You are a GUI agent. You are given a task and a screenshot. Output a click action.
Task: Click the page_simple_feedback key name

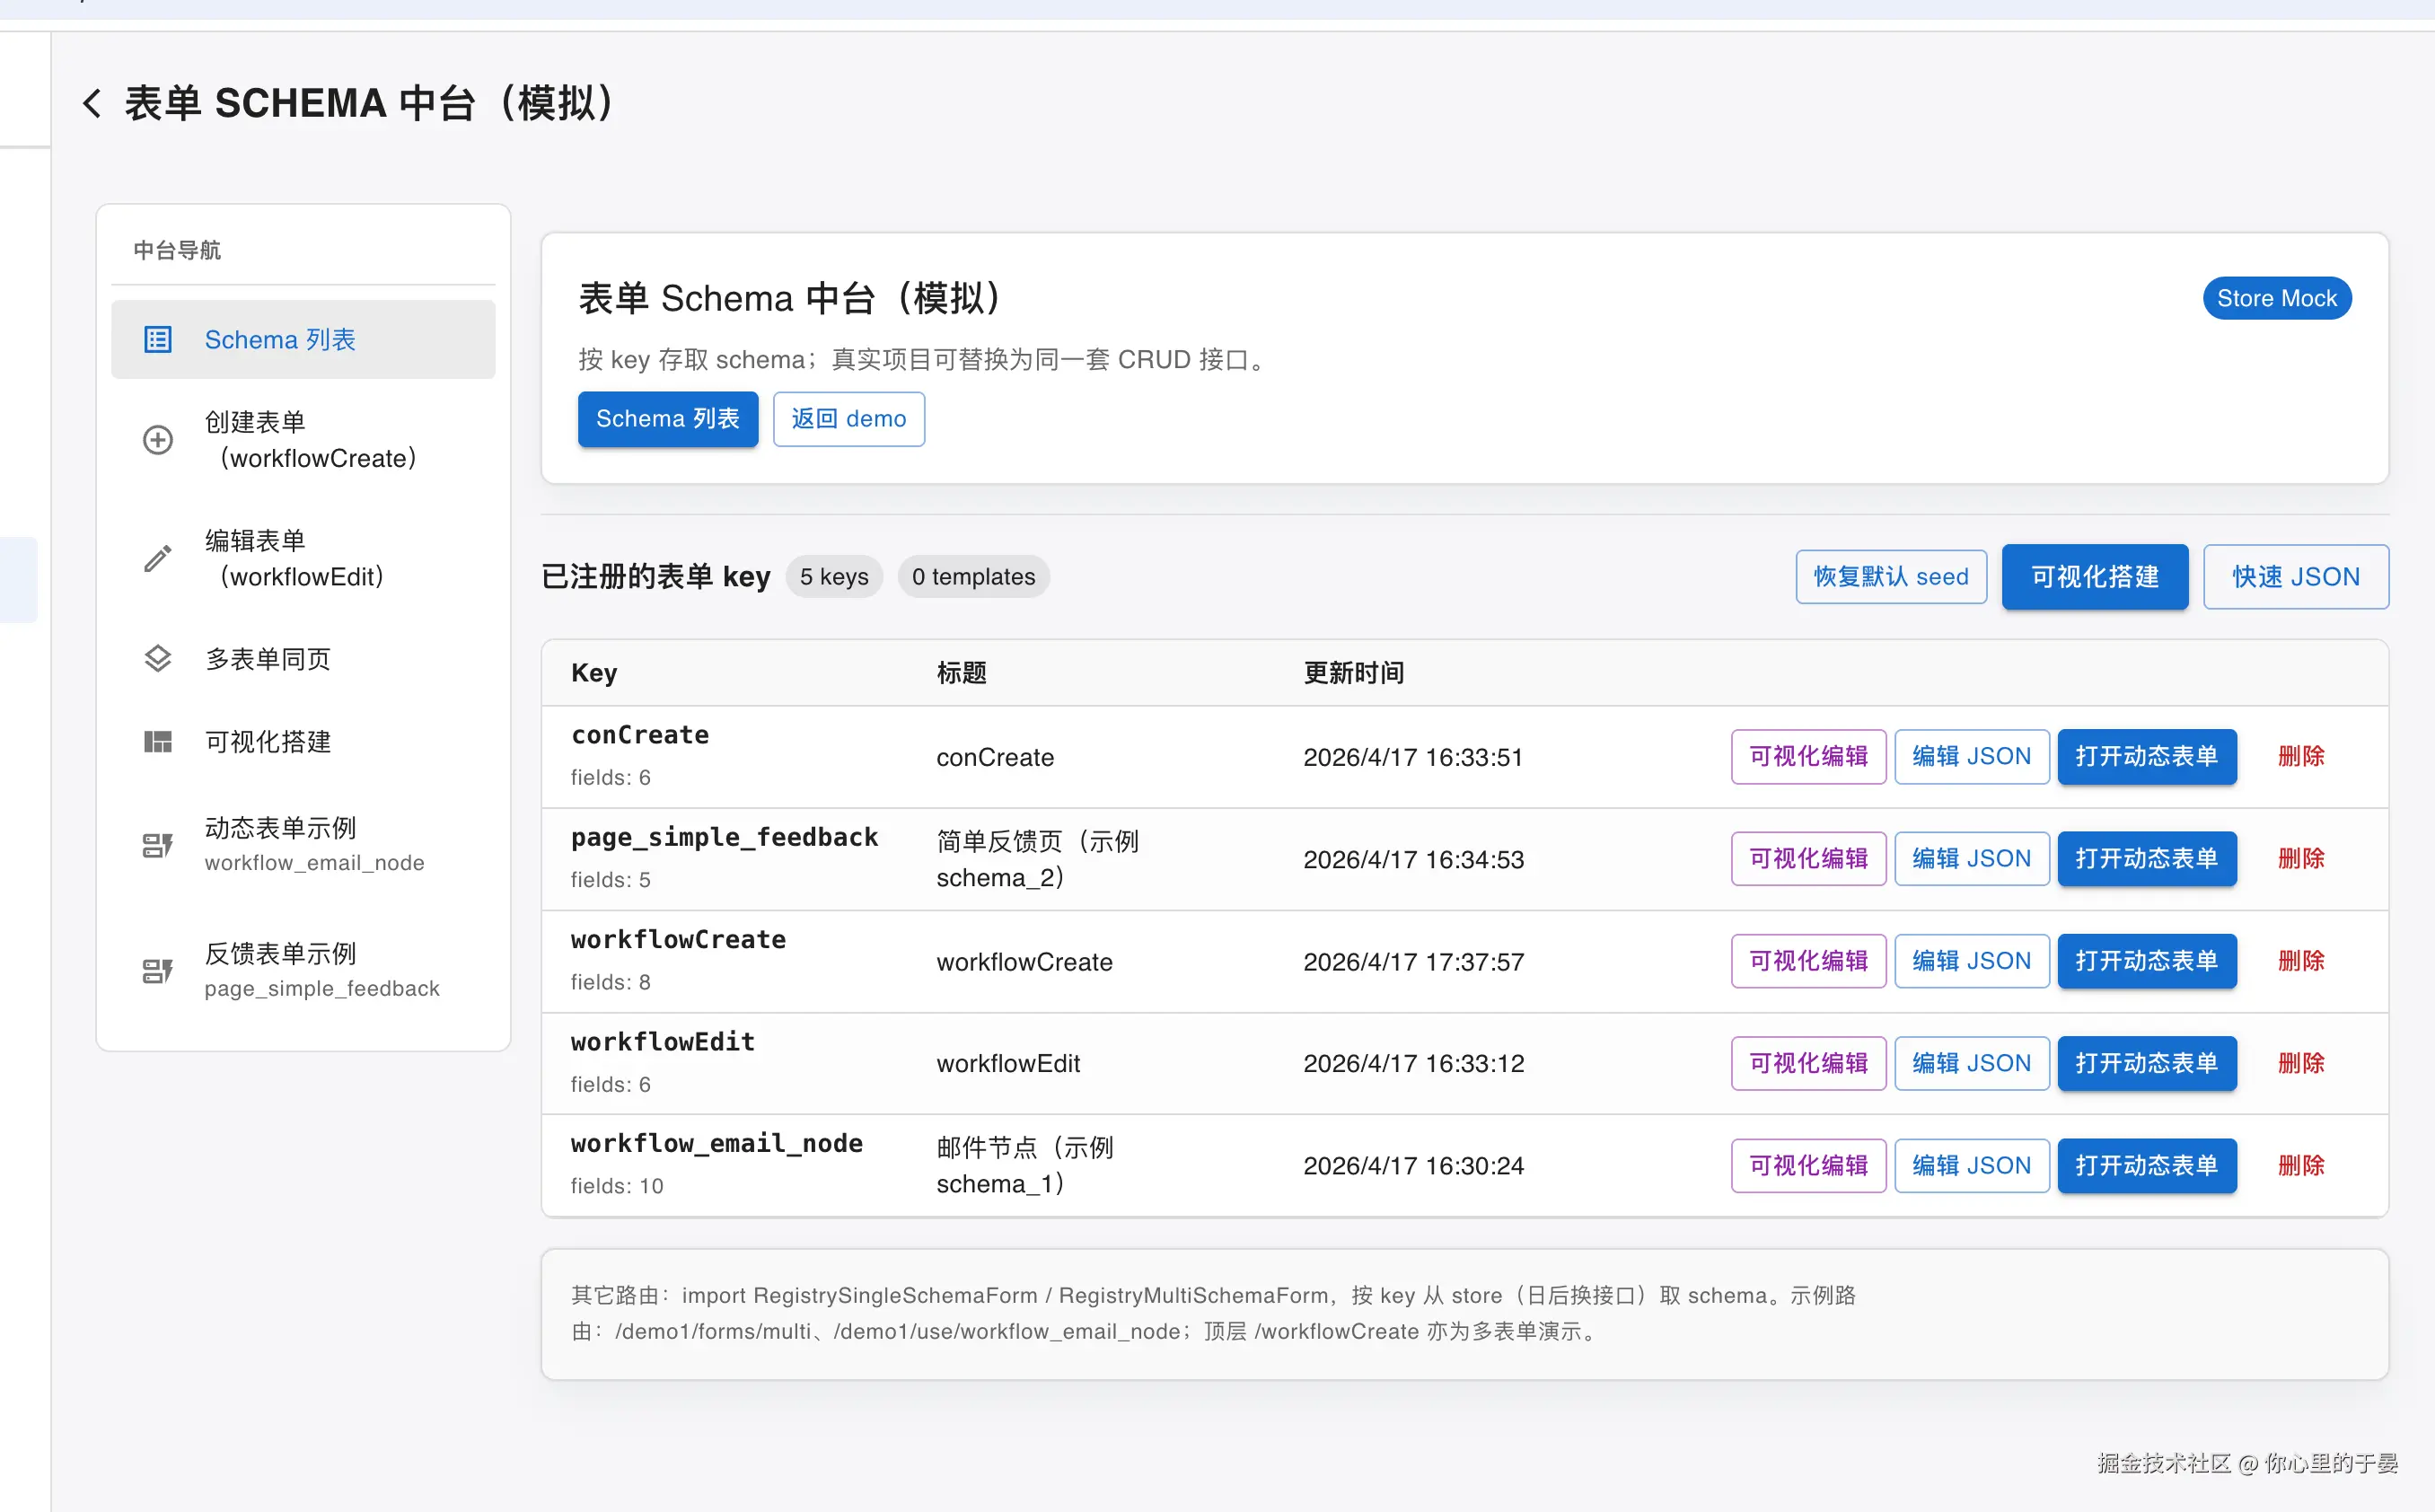tap(724, 837)
